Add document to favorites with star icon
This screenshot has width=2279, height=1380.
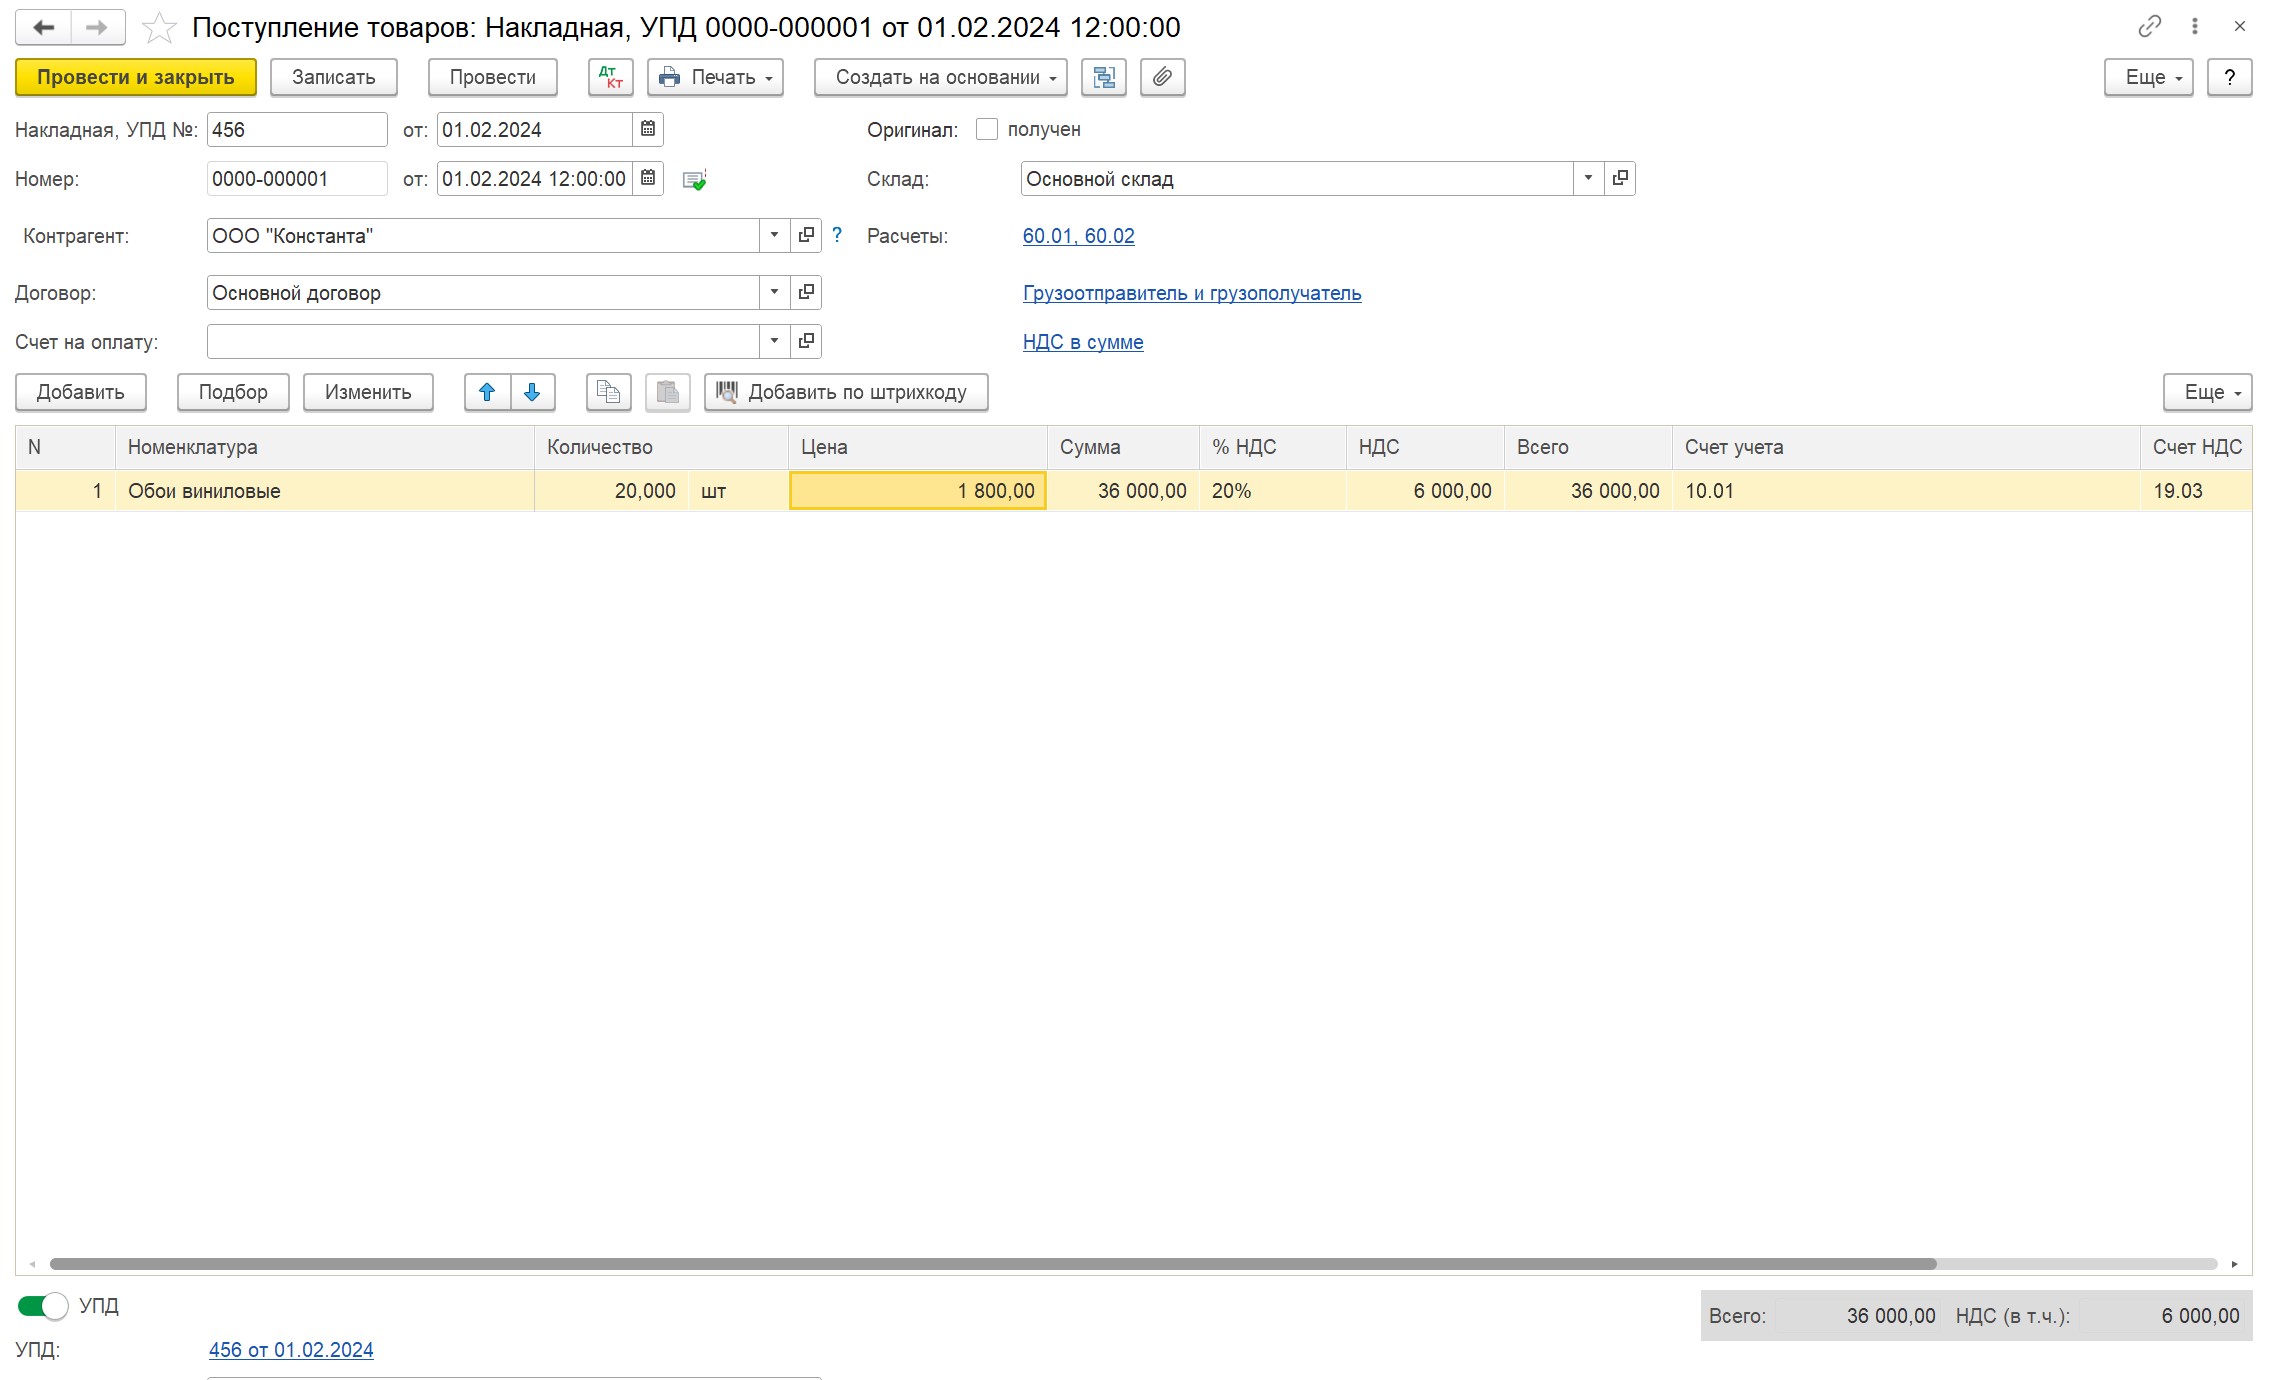[159, 28]
